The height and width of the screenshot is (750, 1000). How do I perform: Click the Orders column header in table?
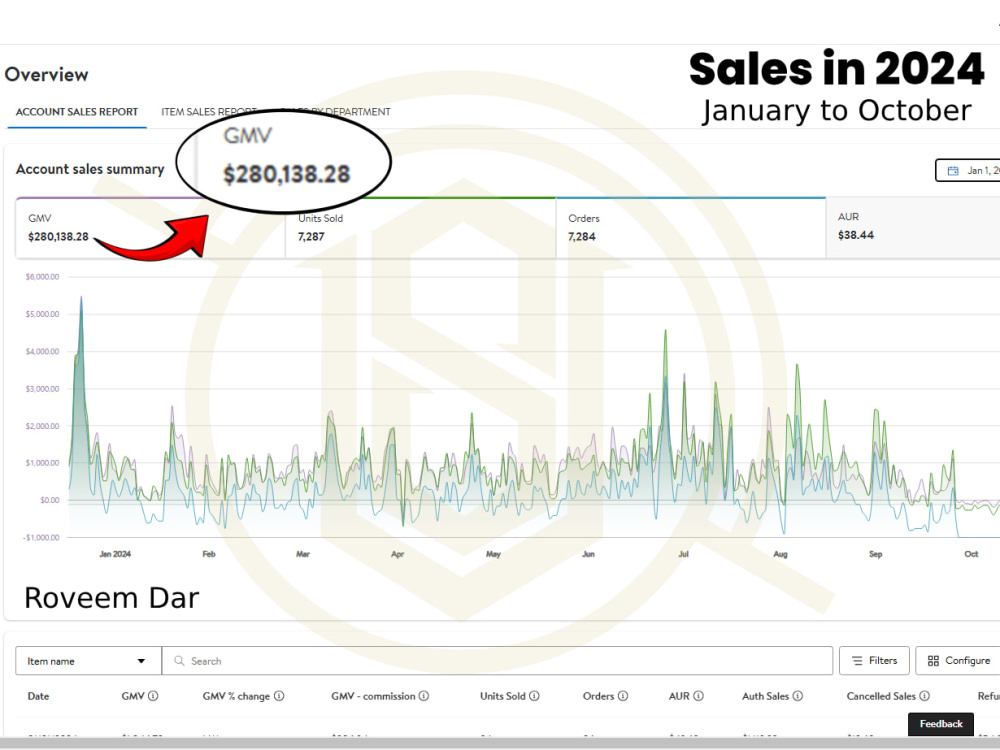click(x=598, y=696)
